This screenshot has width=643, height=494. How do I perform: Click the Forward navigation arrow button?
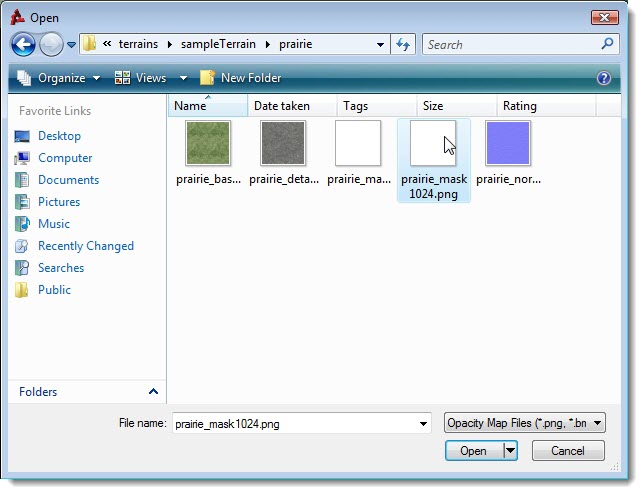click(x=51, y=45)
